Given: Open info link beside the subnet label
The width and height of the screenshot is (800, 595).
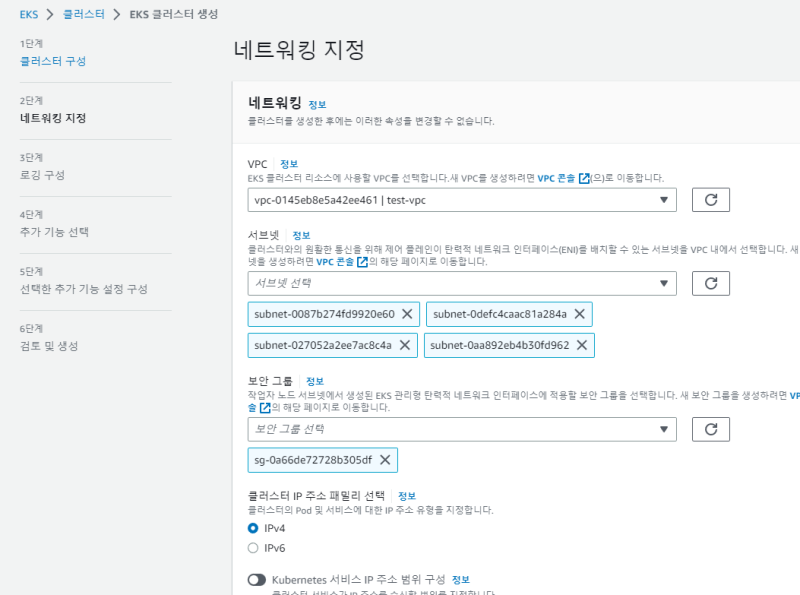Looking at the screenshot, I should point(301,235).
